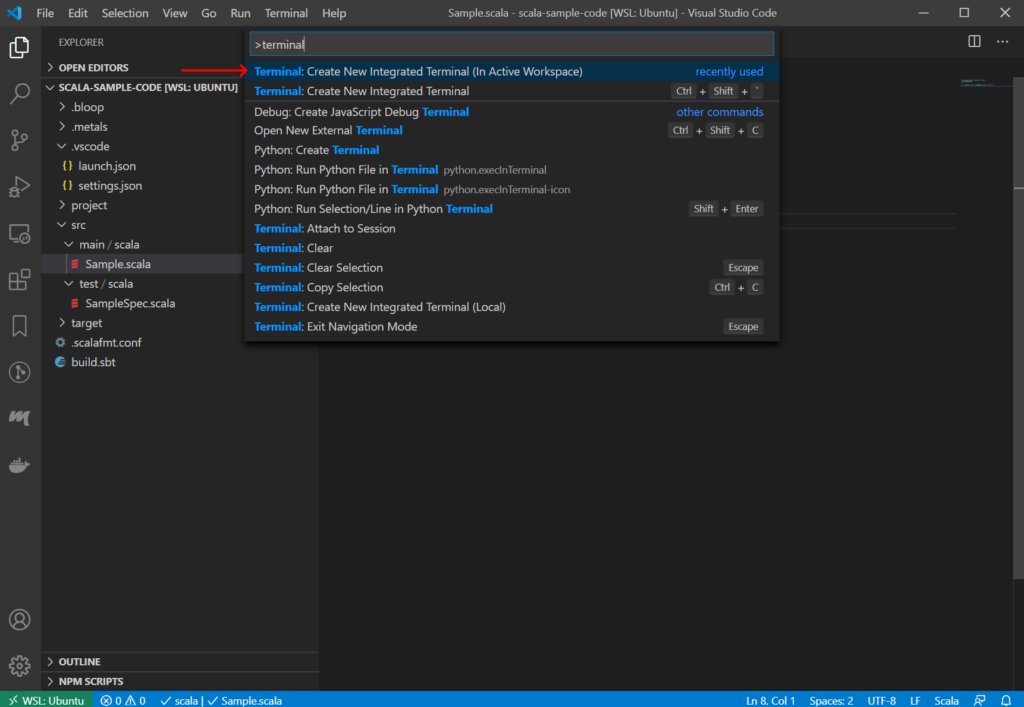Open the Terminal menu
Image resolution: width=1024 pixels, height=707 pixels.
(x=286, y=13)
